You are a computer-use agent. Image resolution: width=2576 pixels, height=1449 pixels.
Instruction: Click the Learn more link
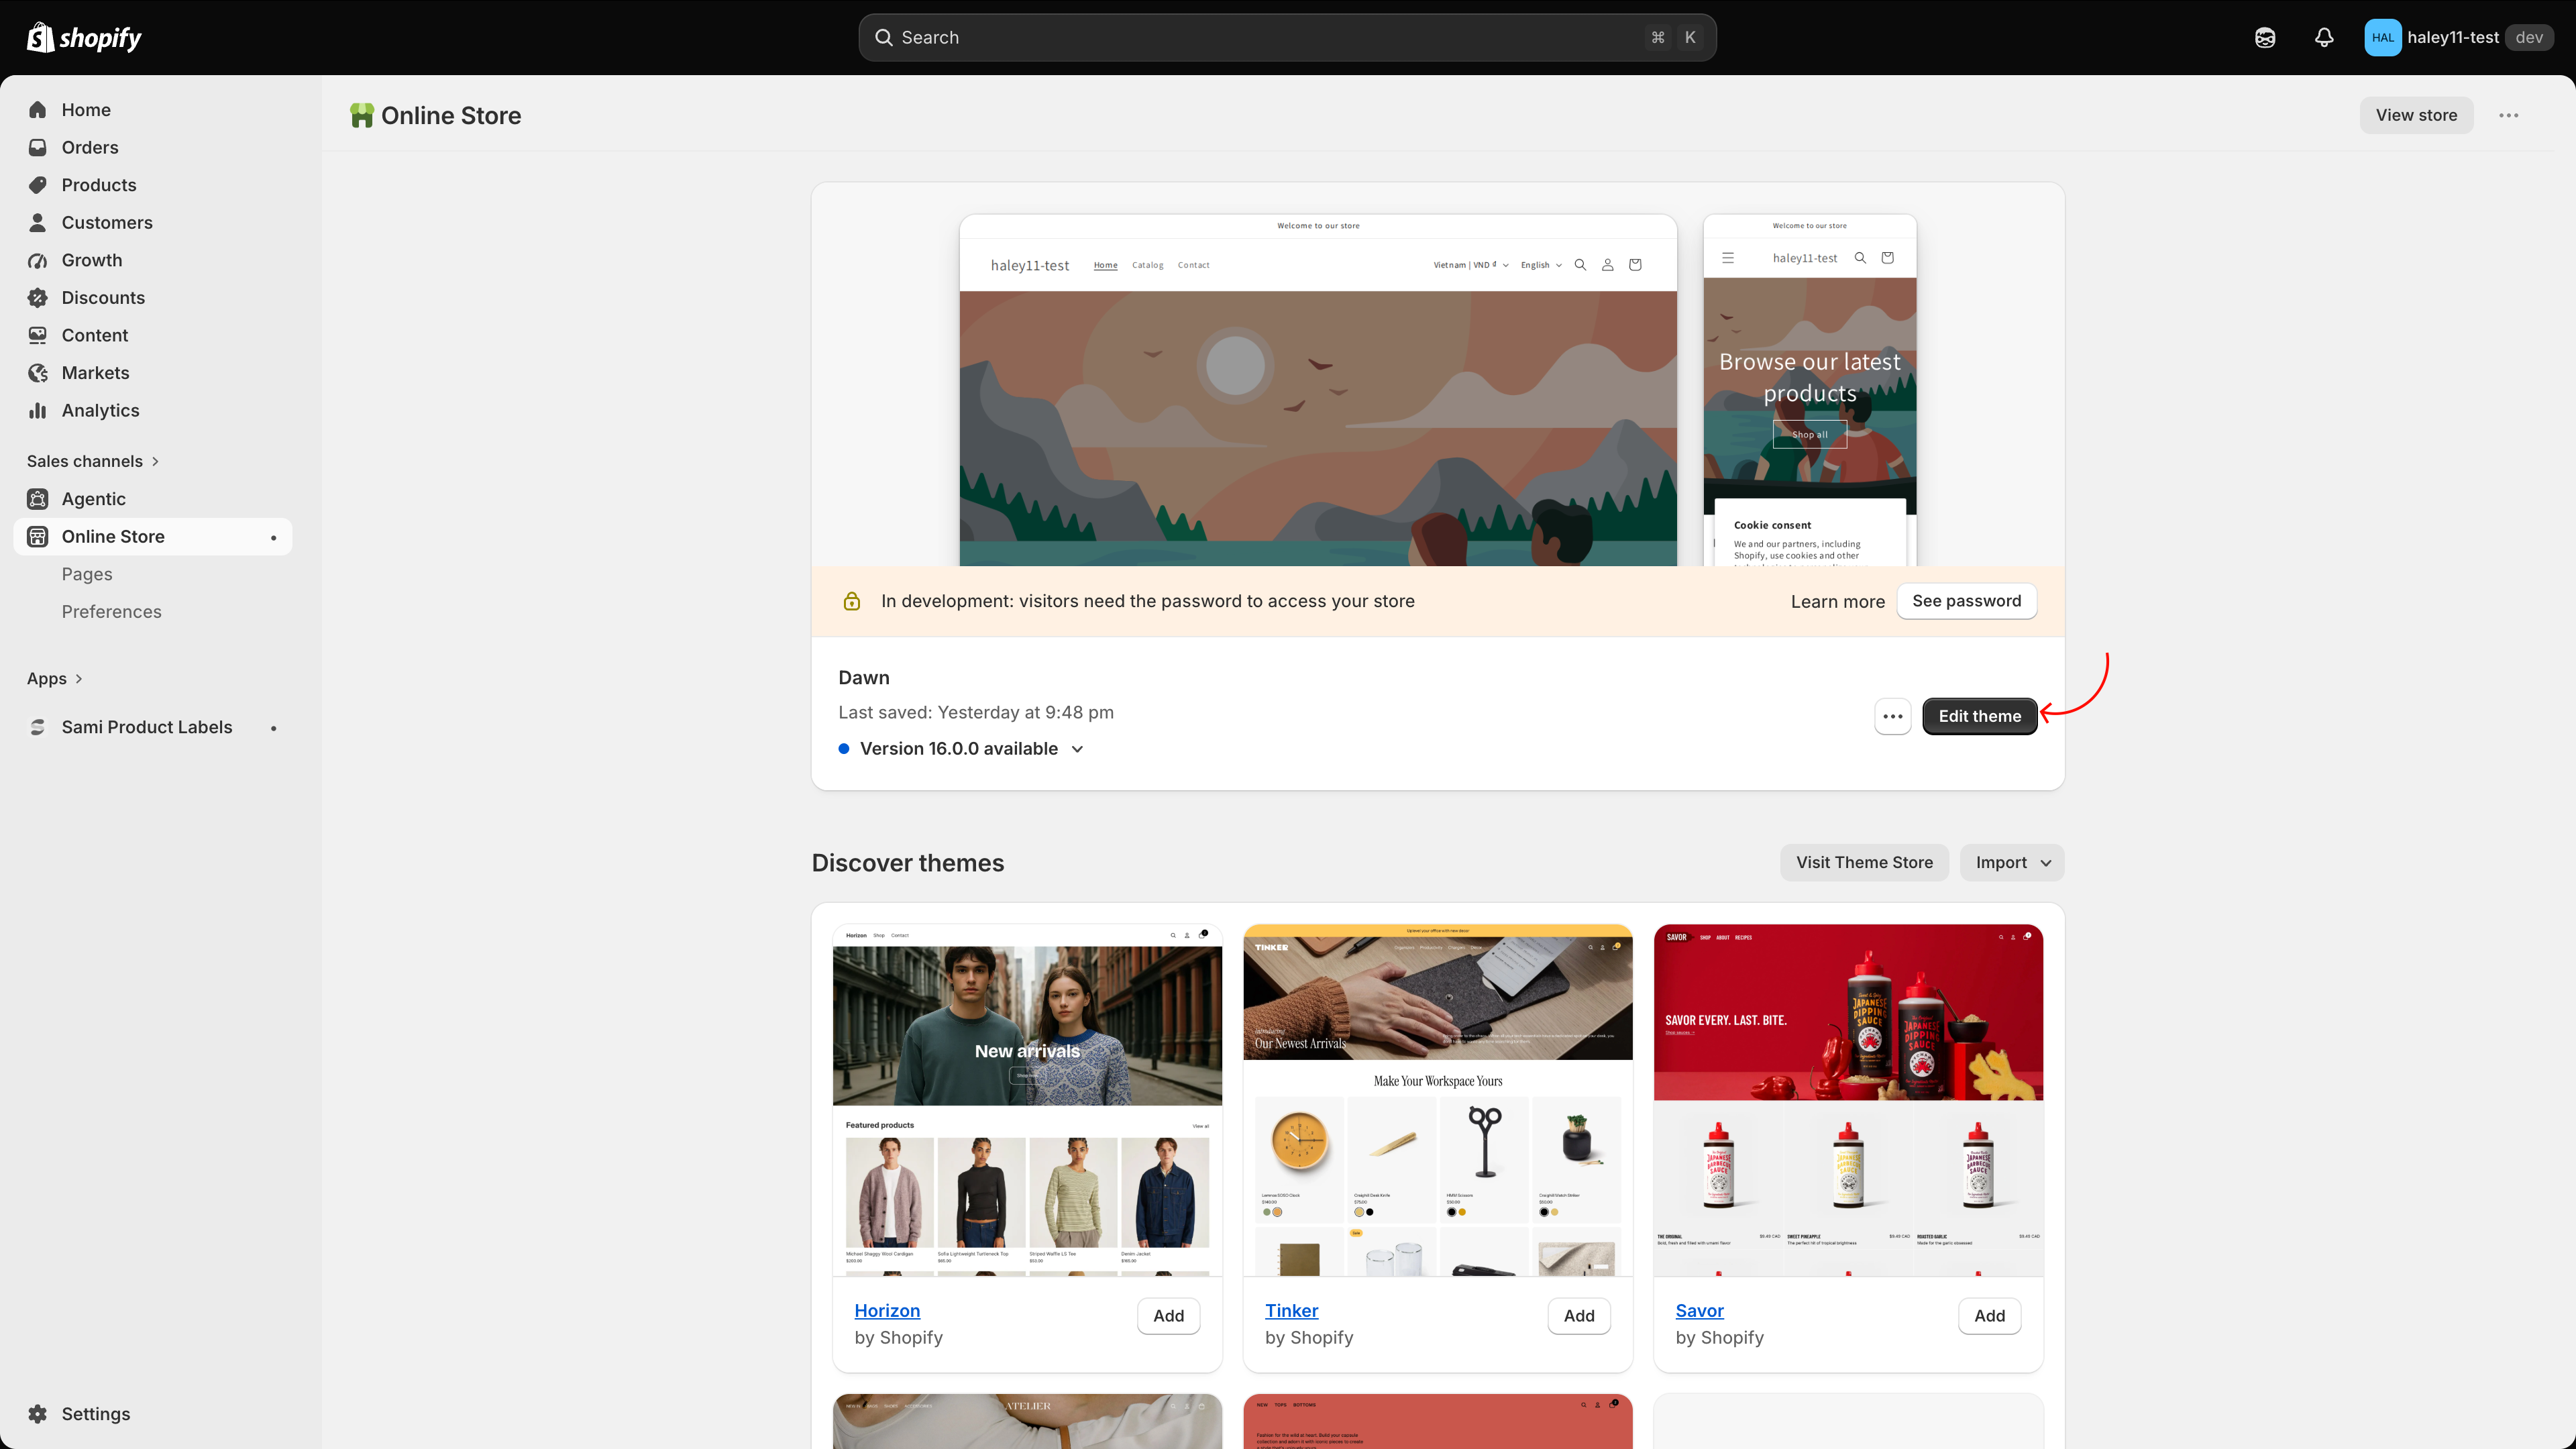(x=1837, y=602)
